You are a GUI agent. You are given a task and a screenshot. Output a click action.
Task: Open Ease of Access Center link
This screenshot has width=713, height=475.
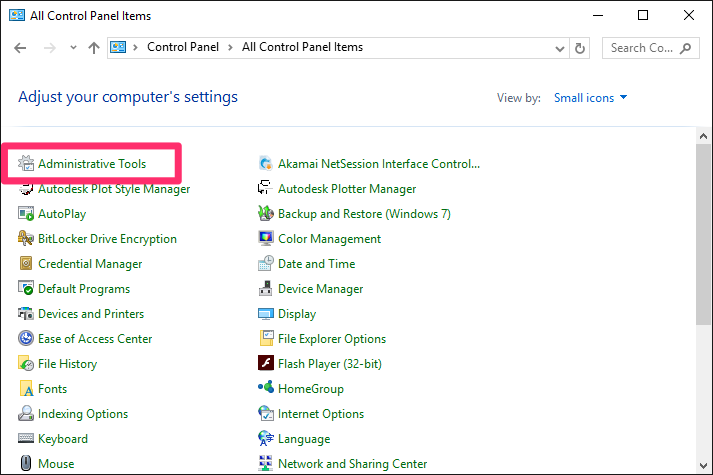[95, 339]
